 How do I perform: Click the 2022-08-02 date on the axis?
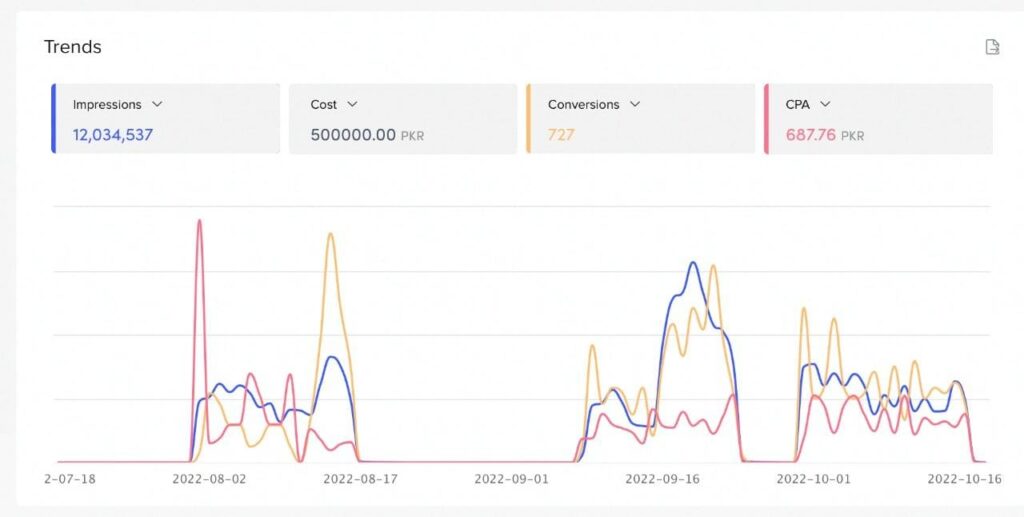(x=209, y=479)
